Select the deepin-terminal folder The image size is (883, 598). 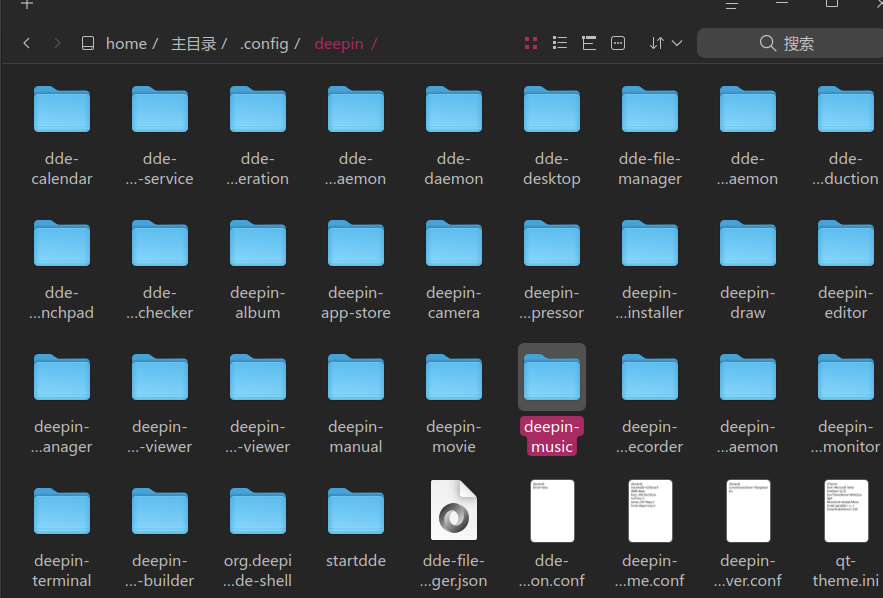[x=62, y=538]
